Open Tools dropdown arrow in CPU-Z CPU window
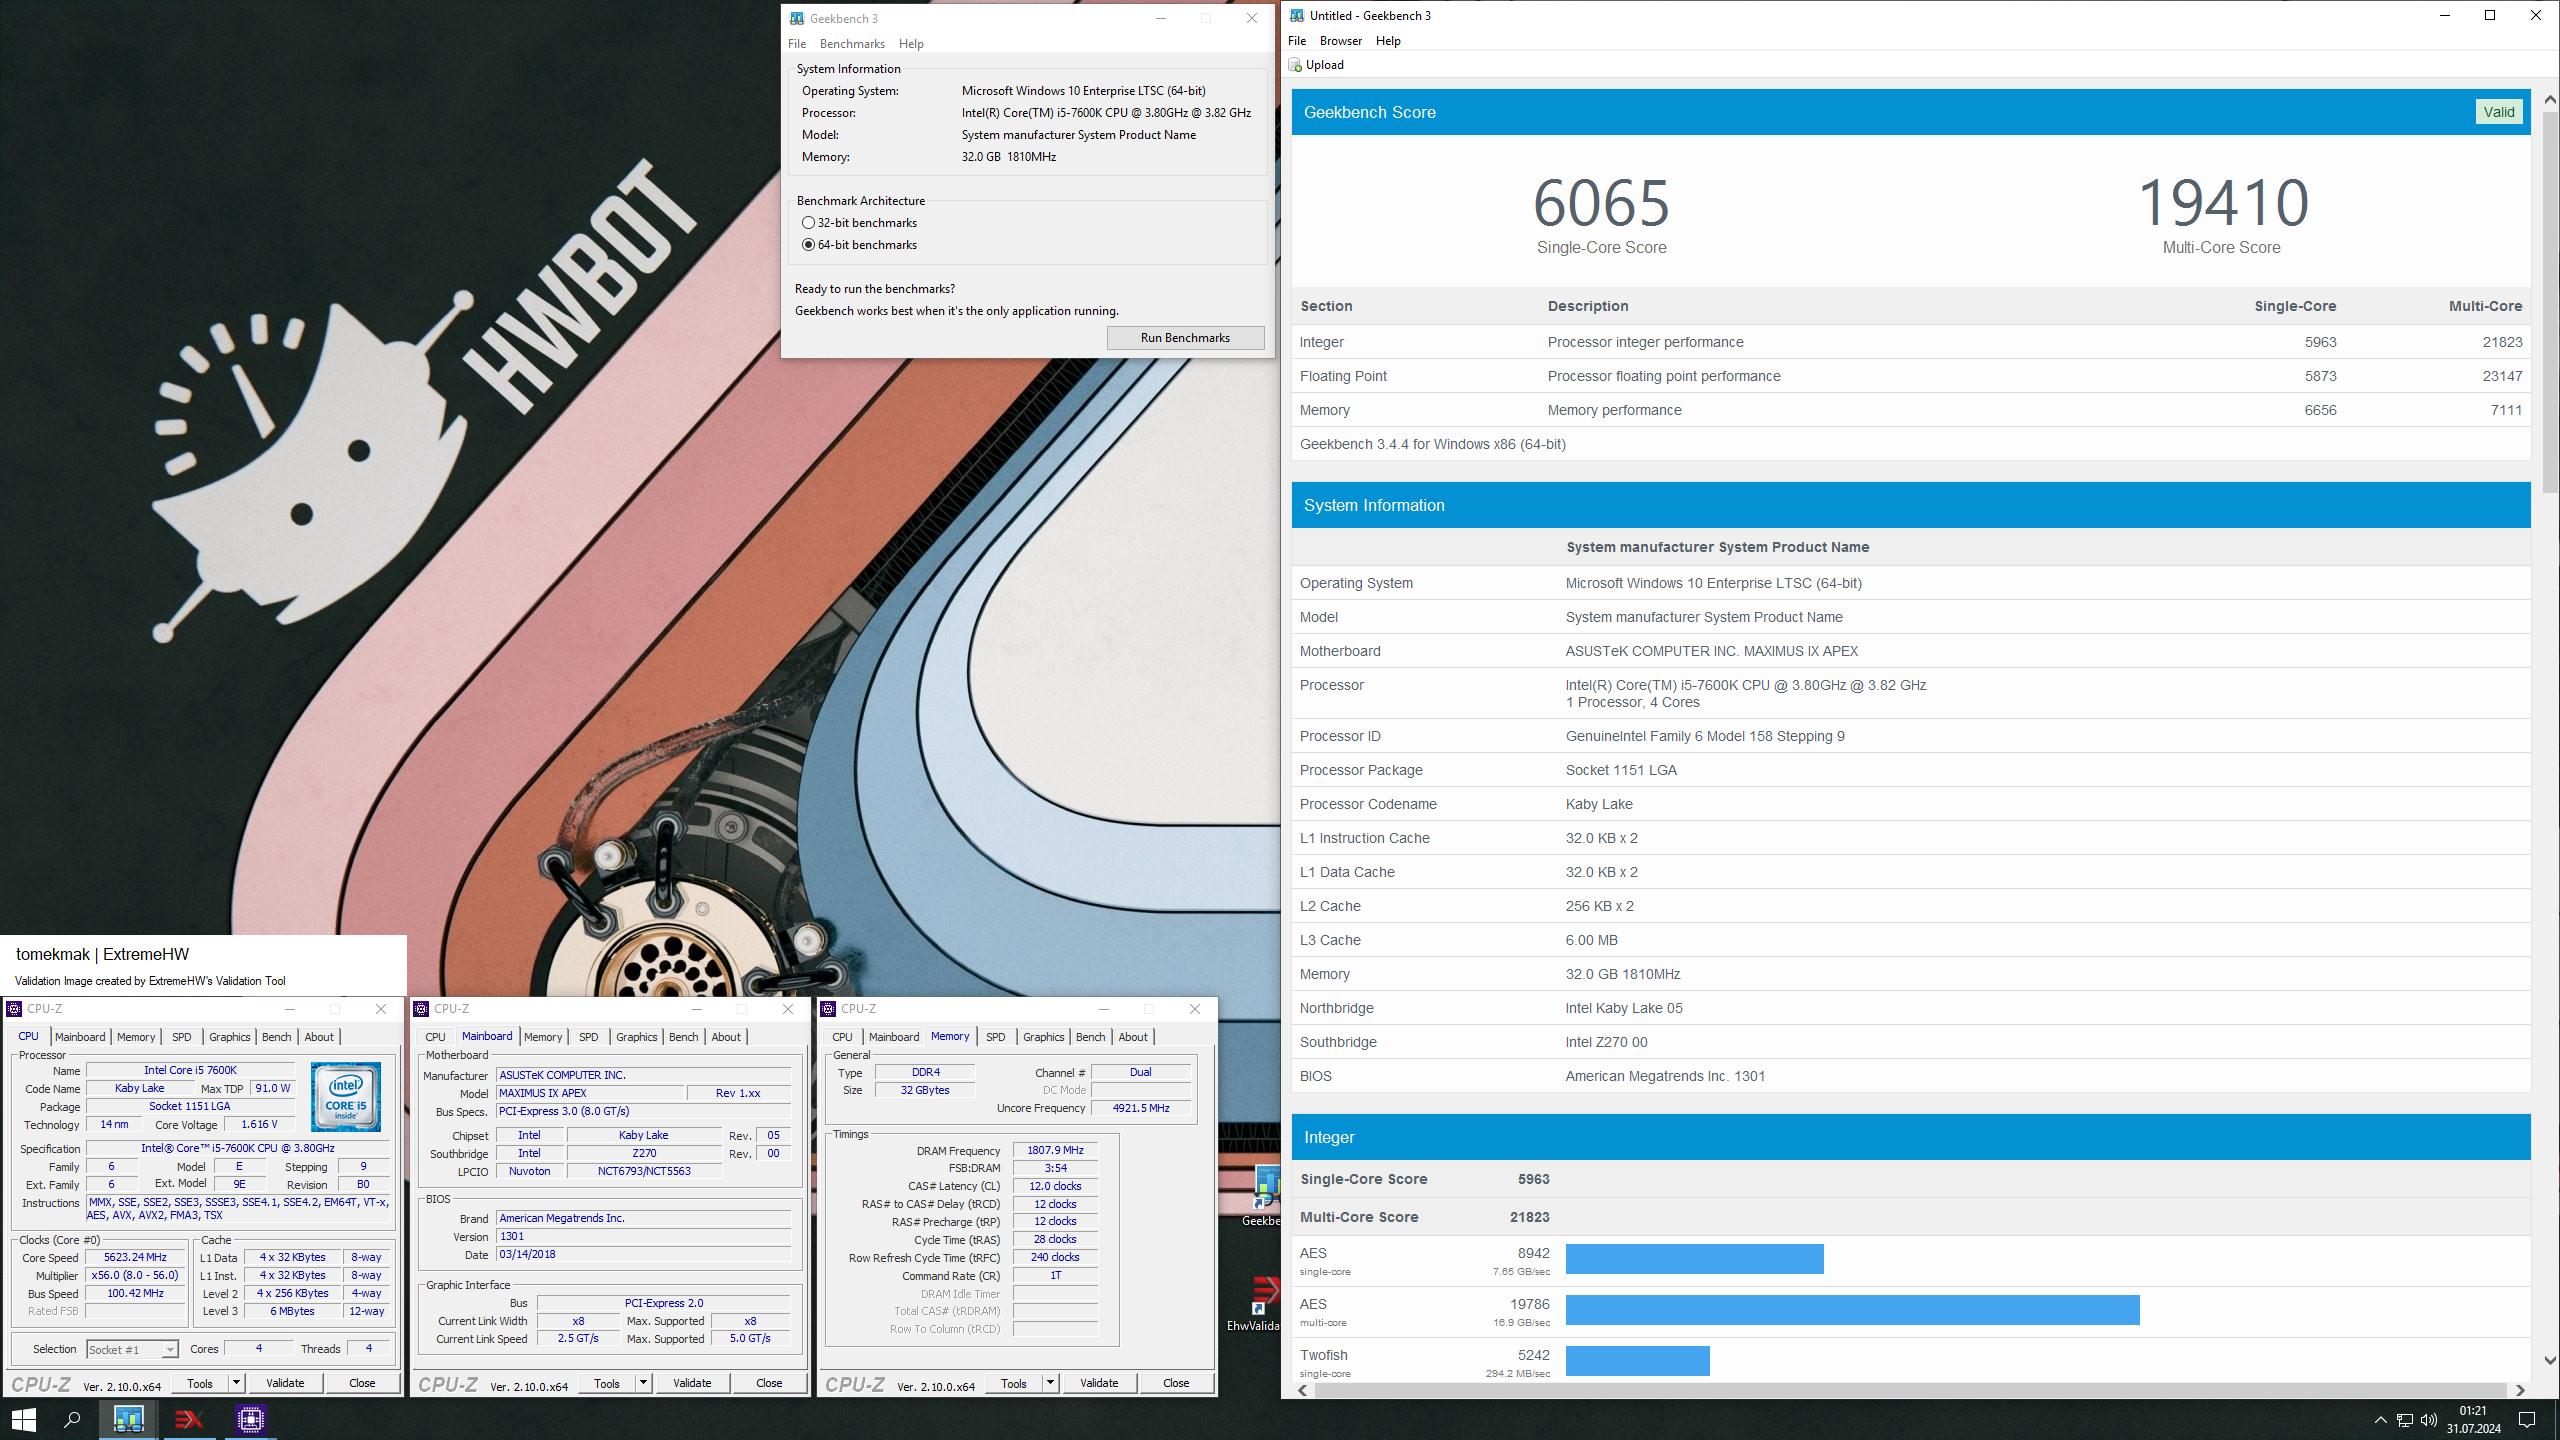 click(236, 1383)
